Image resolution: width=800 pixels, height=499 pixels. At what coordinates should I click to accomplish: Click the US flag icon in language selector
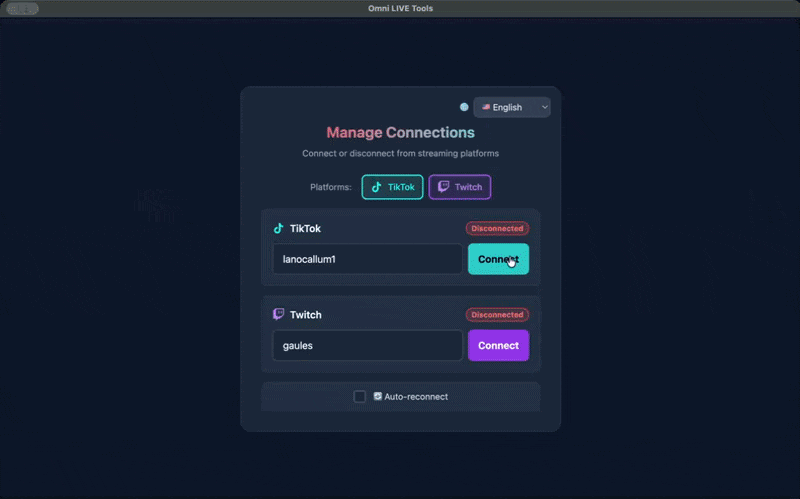click(486, 107)
